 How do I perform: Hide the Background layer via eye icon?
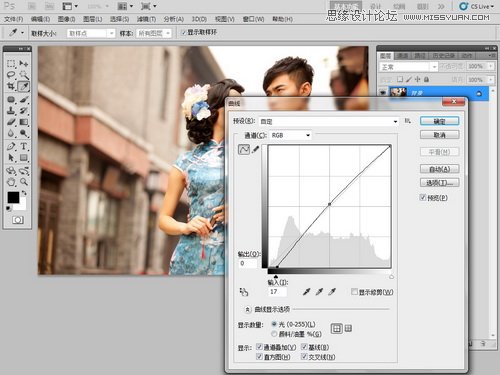coord(383,93)
